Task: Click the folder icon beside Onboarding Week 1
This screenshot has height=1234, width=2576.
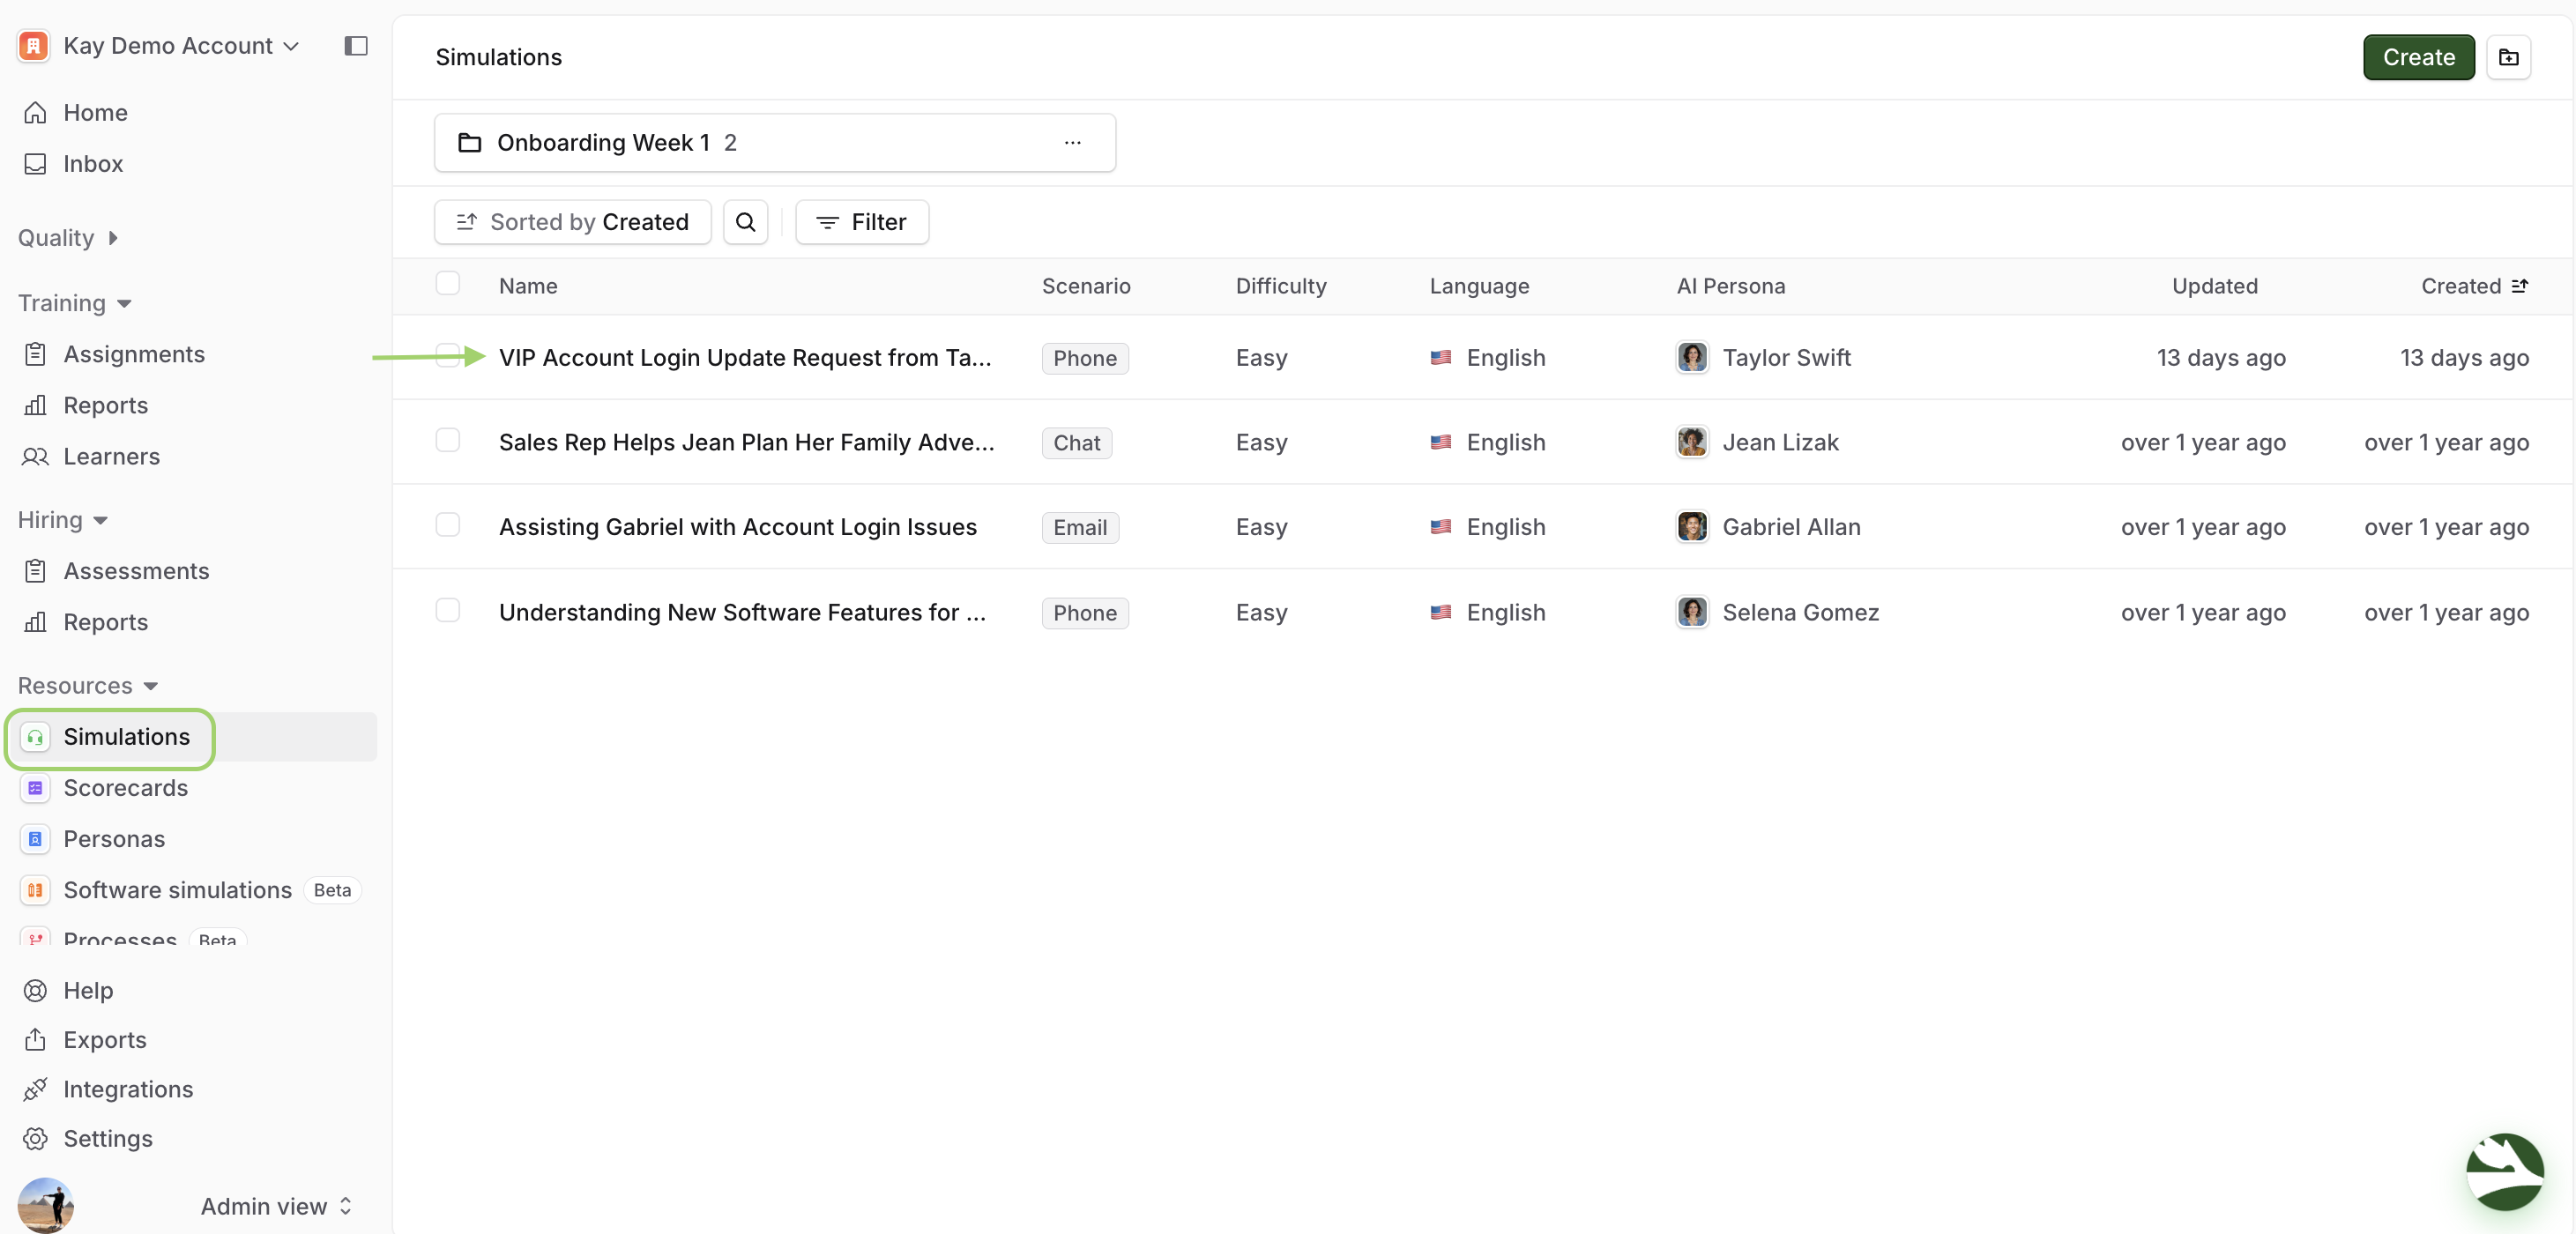Action: [469, 142]
